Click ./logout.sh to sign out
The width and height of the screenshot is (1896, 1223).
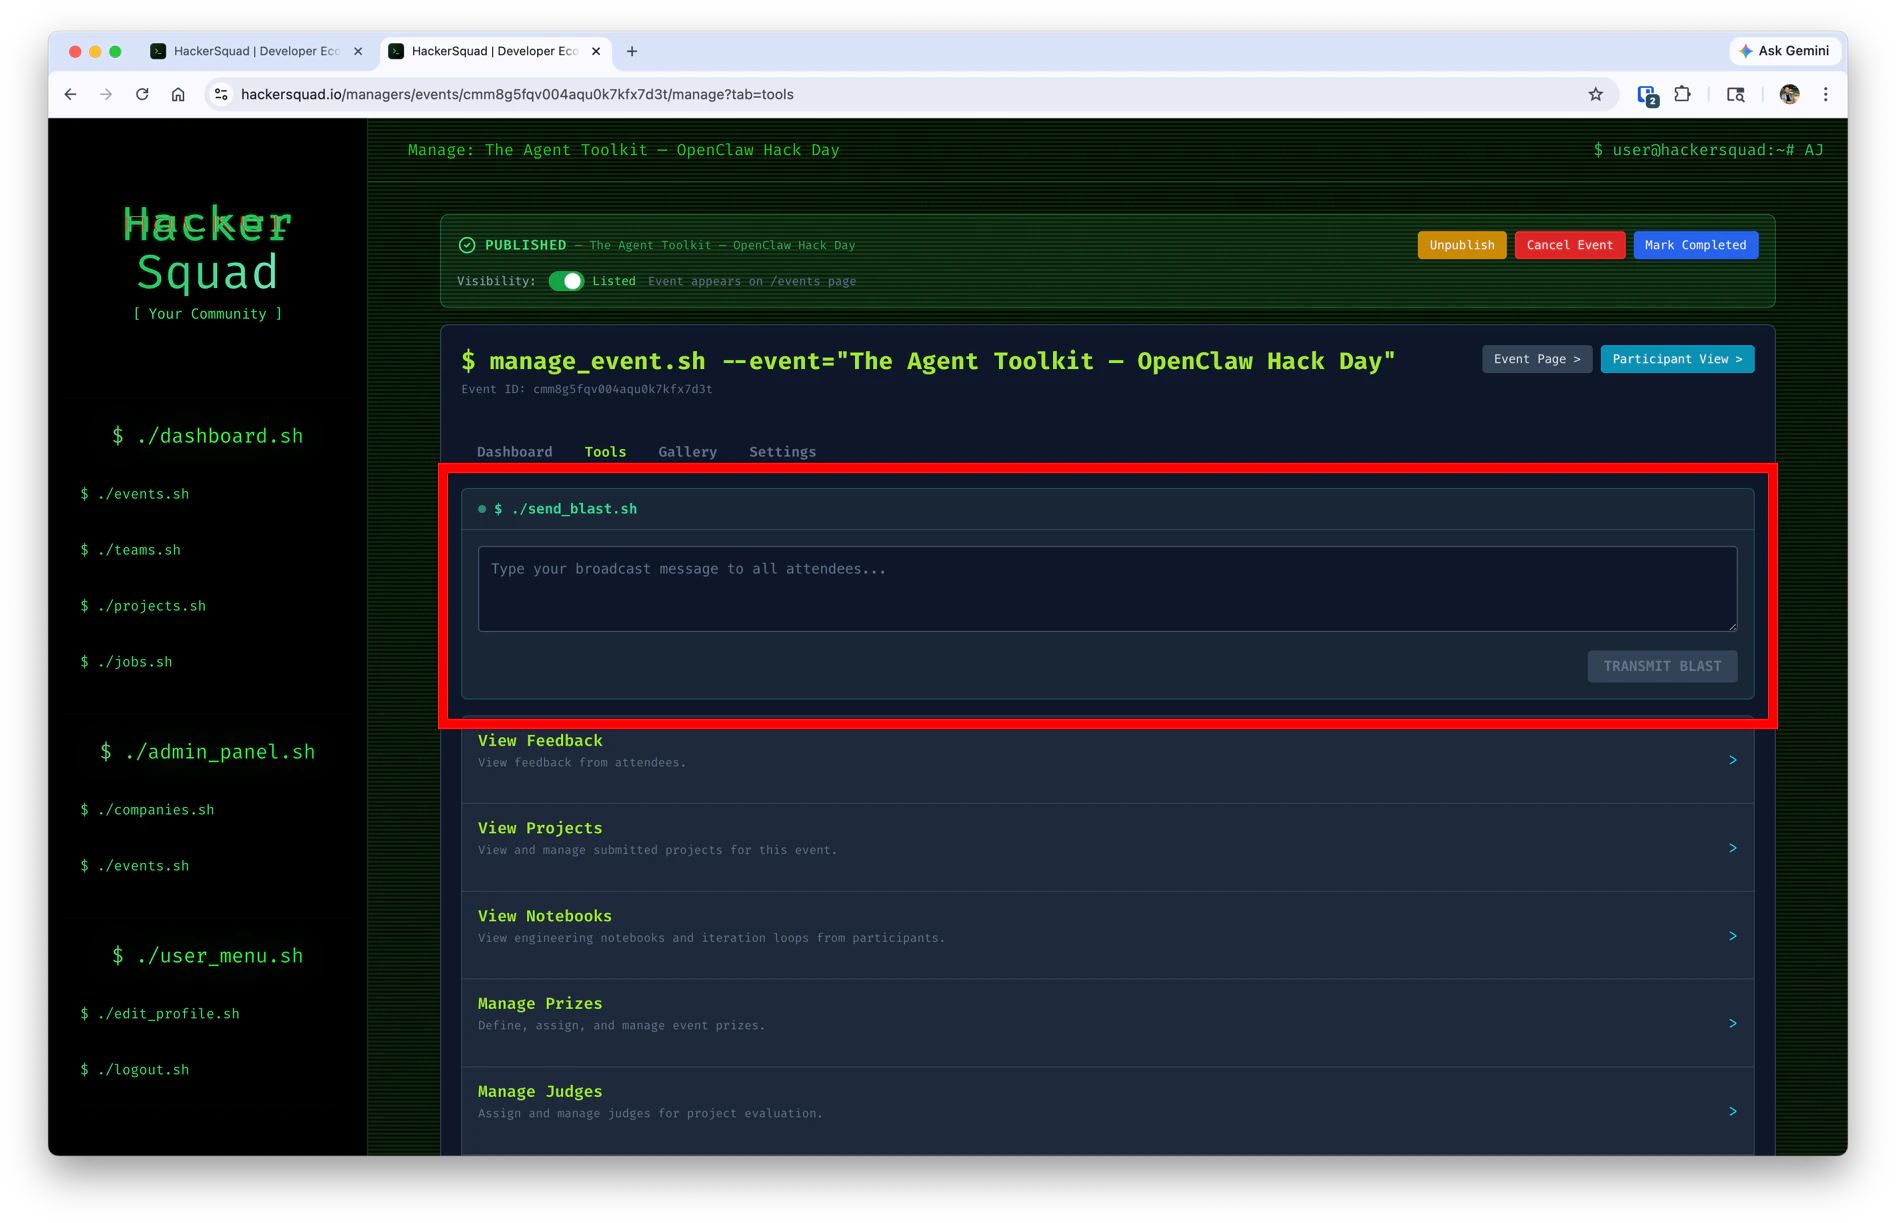(135, 1070)
